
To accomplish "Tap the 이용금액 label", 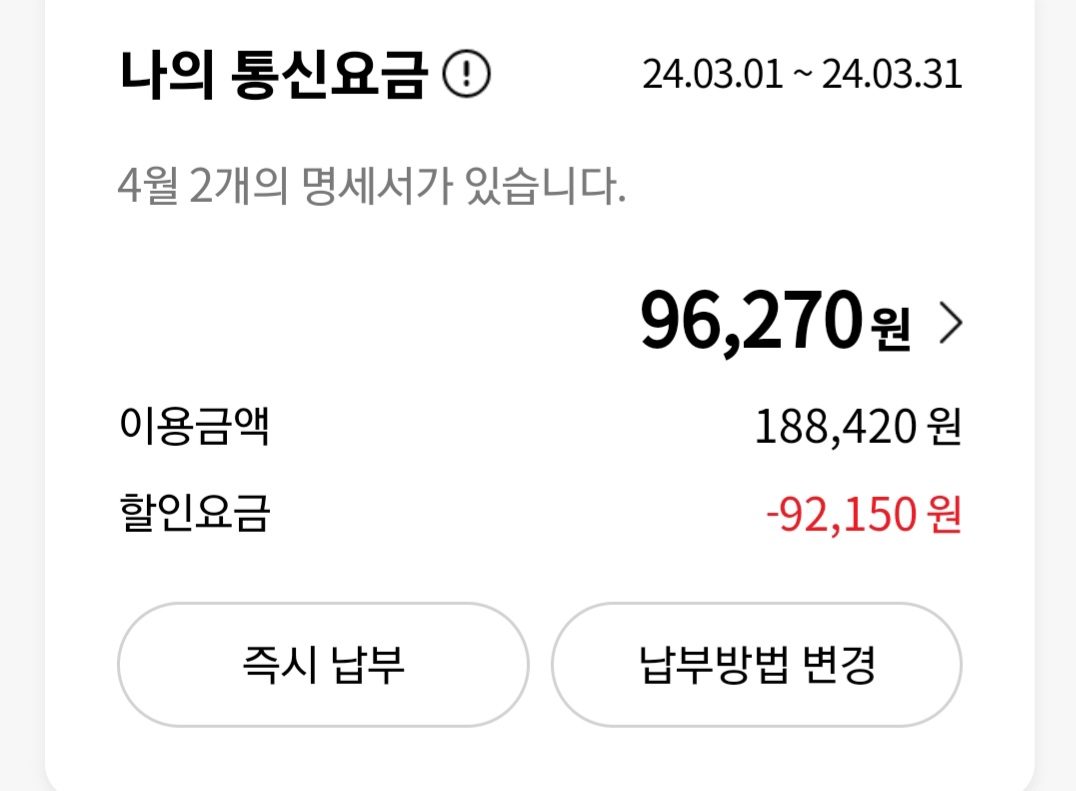I will pos(194,428).
